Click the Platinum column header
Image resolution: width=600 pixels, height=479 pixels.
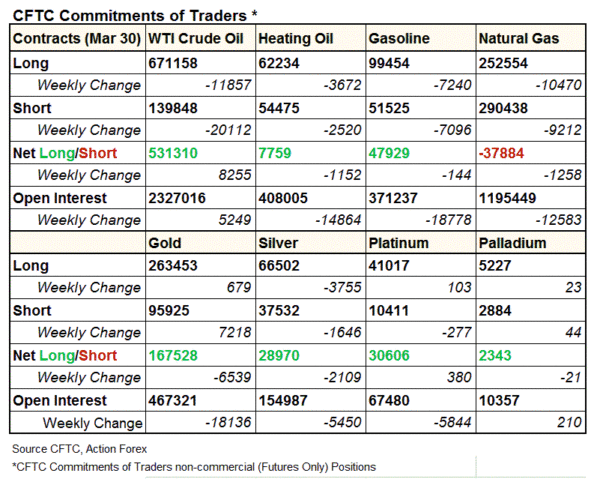click(398, 243)
